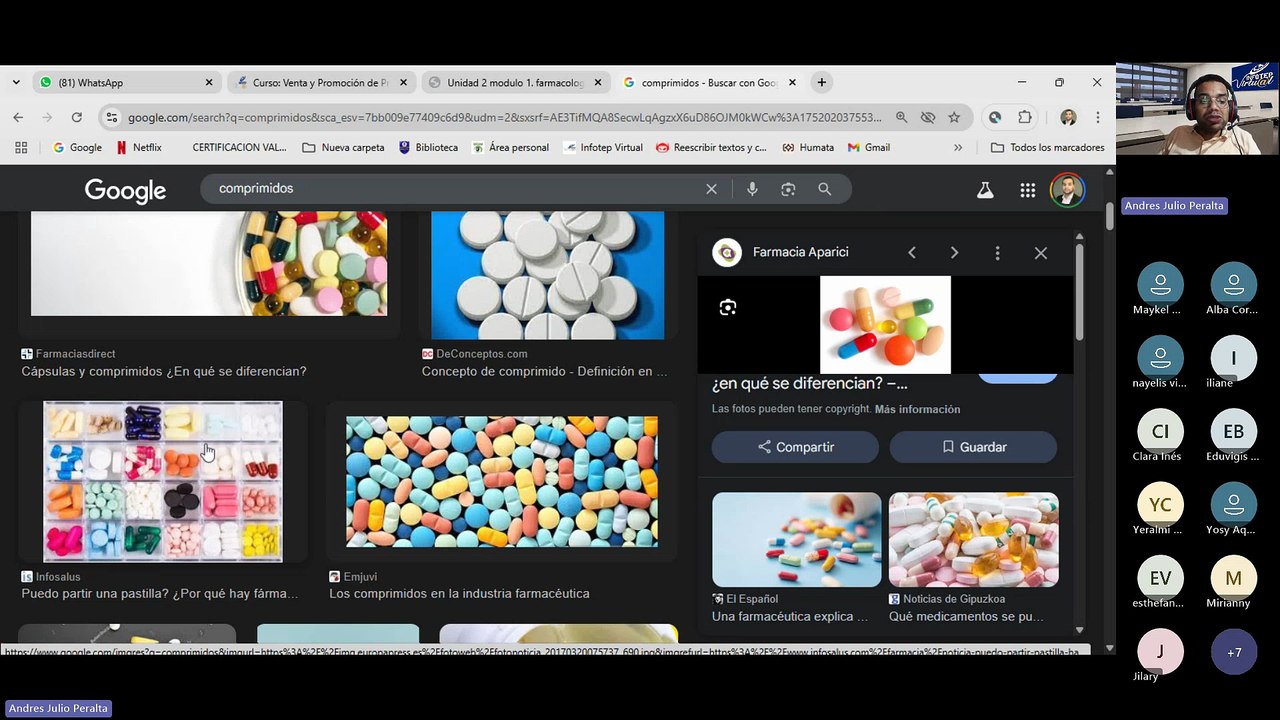Start voice search with microphone icon
The height and width of the screenshot is (720, 1280).
click(x=752, y=189)
